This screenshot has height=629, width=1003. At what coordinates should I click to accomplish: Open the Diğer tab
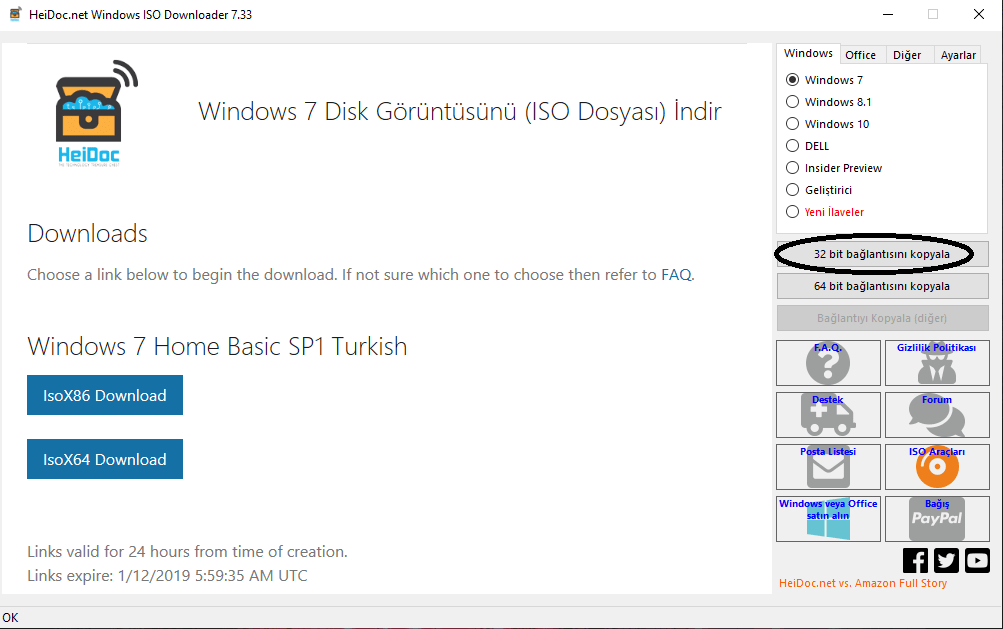(907, 55)
